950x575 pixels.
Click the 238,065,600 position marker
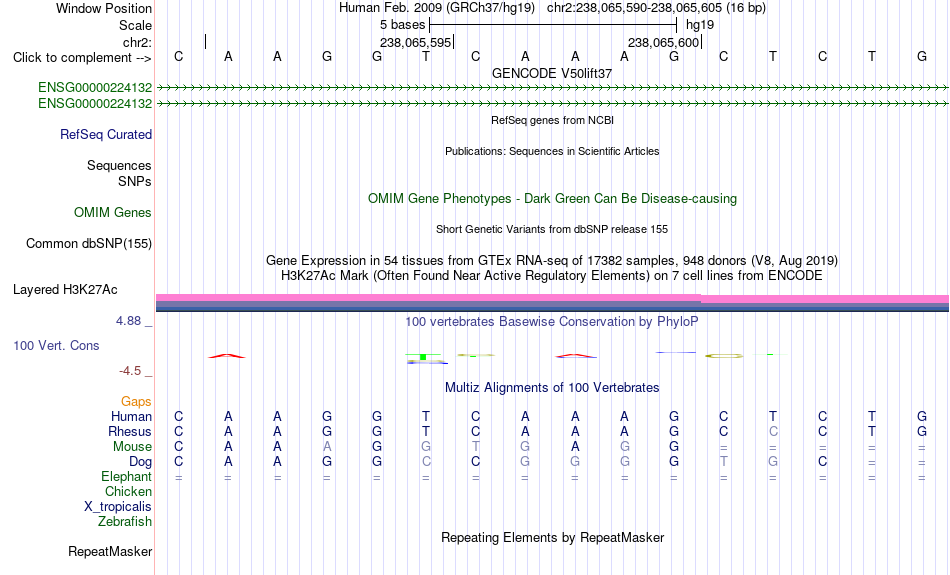point(665,42)
